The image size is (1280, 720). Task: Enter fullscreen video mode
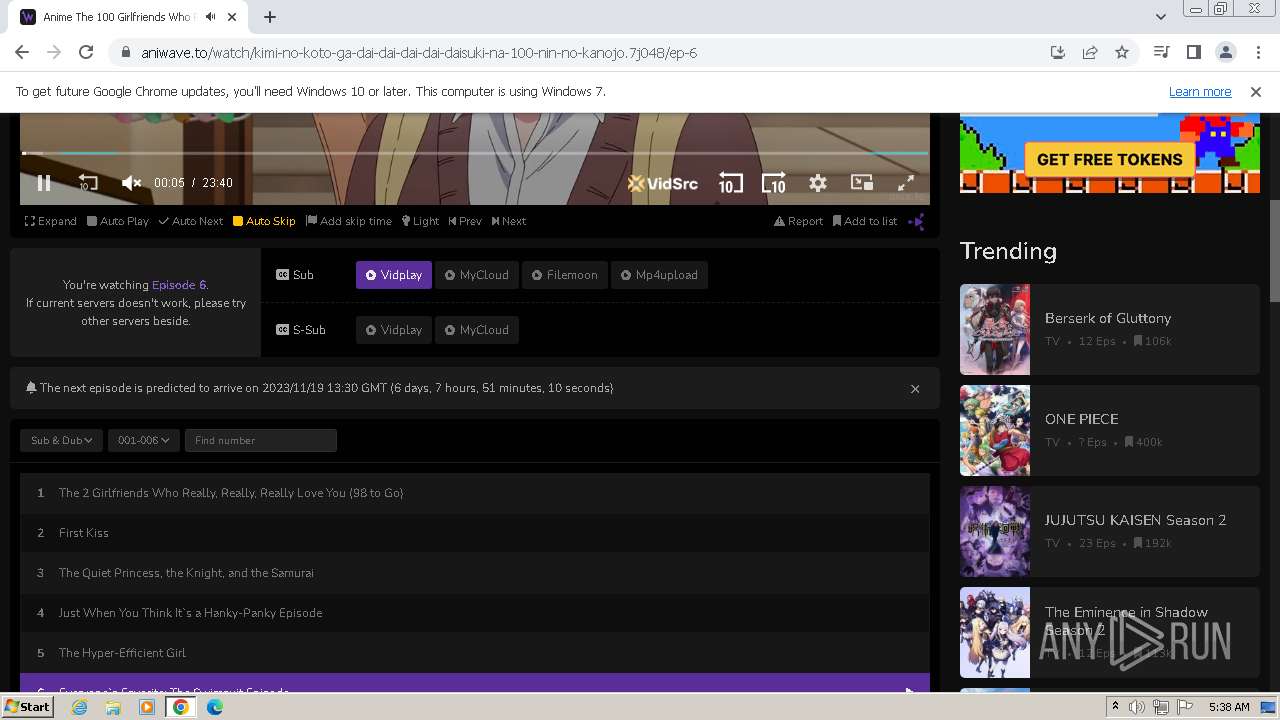pyautogui.click(x=905, y=183)
